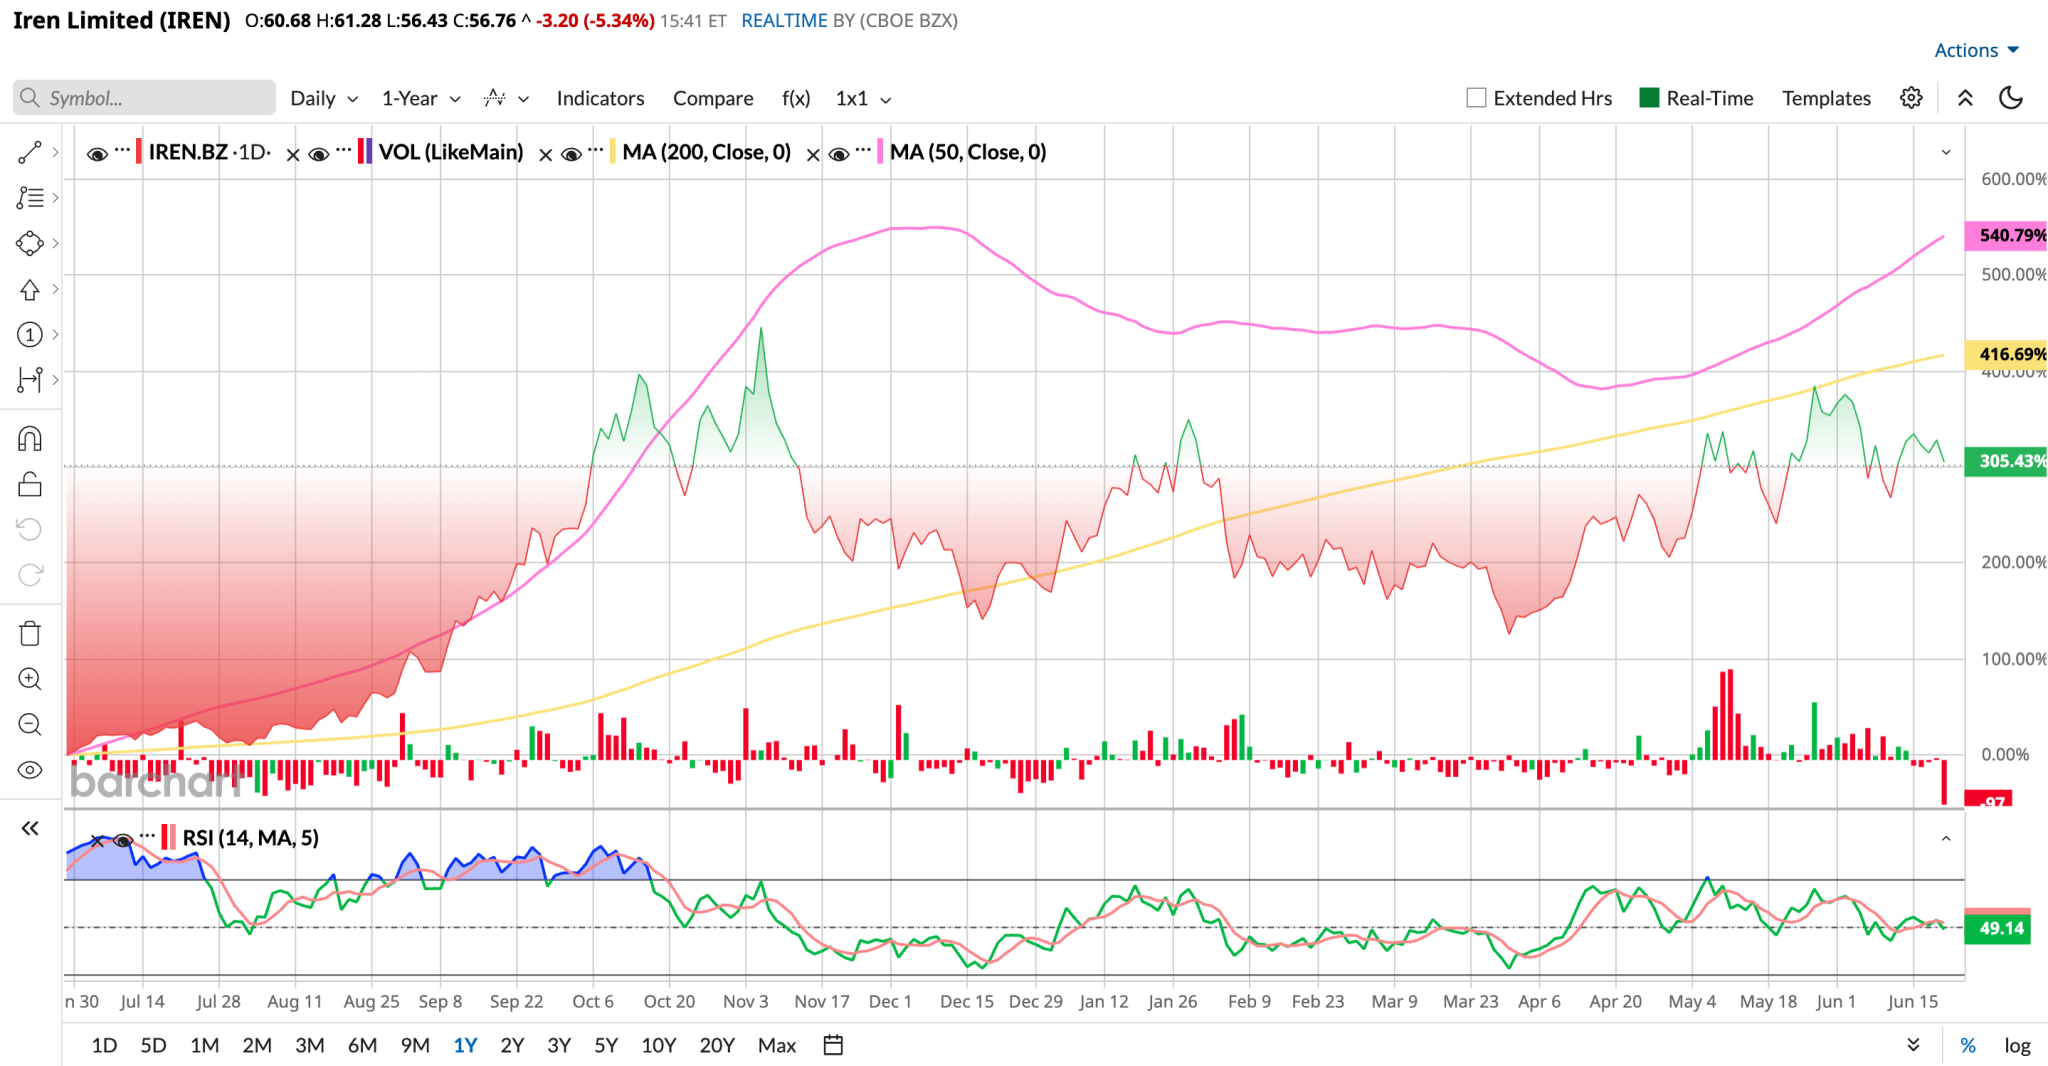
Task: Select the 1Y range tab
Action: [x=465, y=1045]
